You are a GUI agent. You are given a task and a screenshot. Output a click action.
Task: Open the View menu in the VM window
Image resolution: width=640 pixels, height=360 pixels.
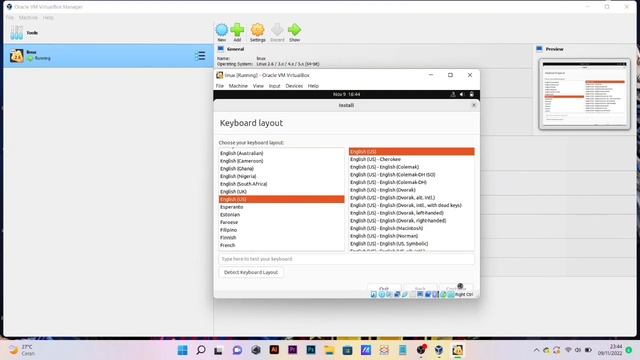pyautogui.click(x=258, y=86)
